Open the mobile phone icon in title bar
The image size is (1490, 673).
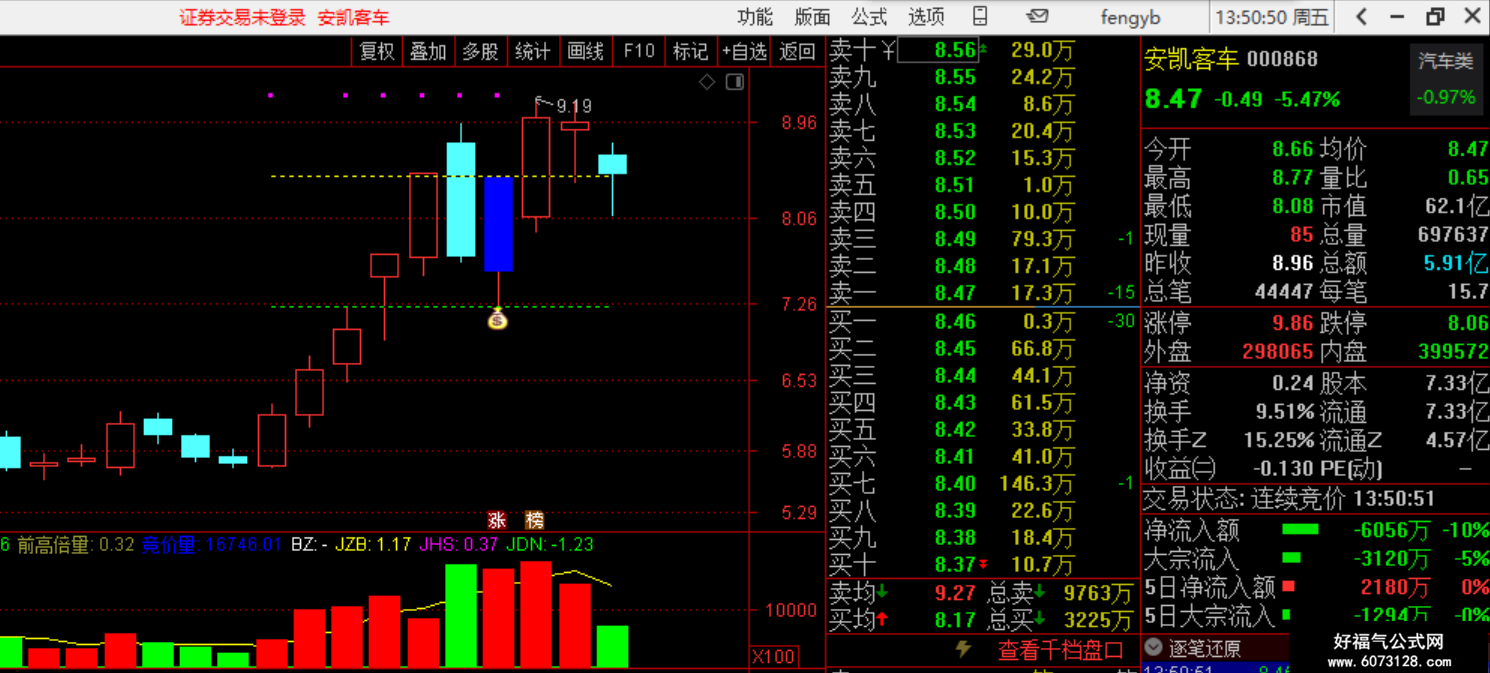click(x=980, y=16)
